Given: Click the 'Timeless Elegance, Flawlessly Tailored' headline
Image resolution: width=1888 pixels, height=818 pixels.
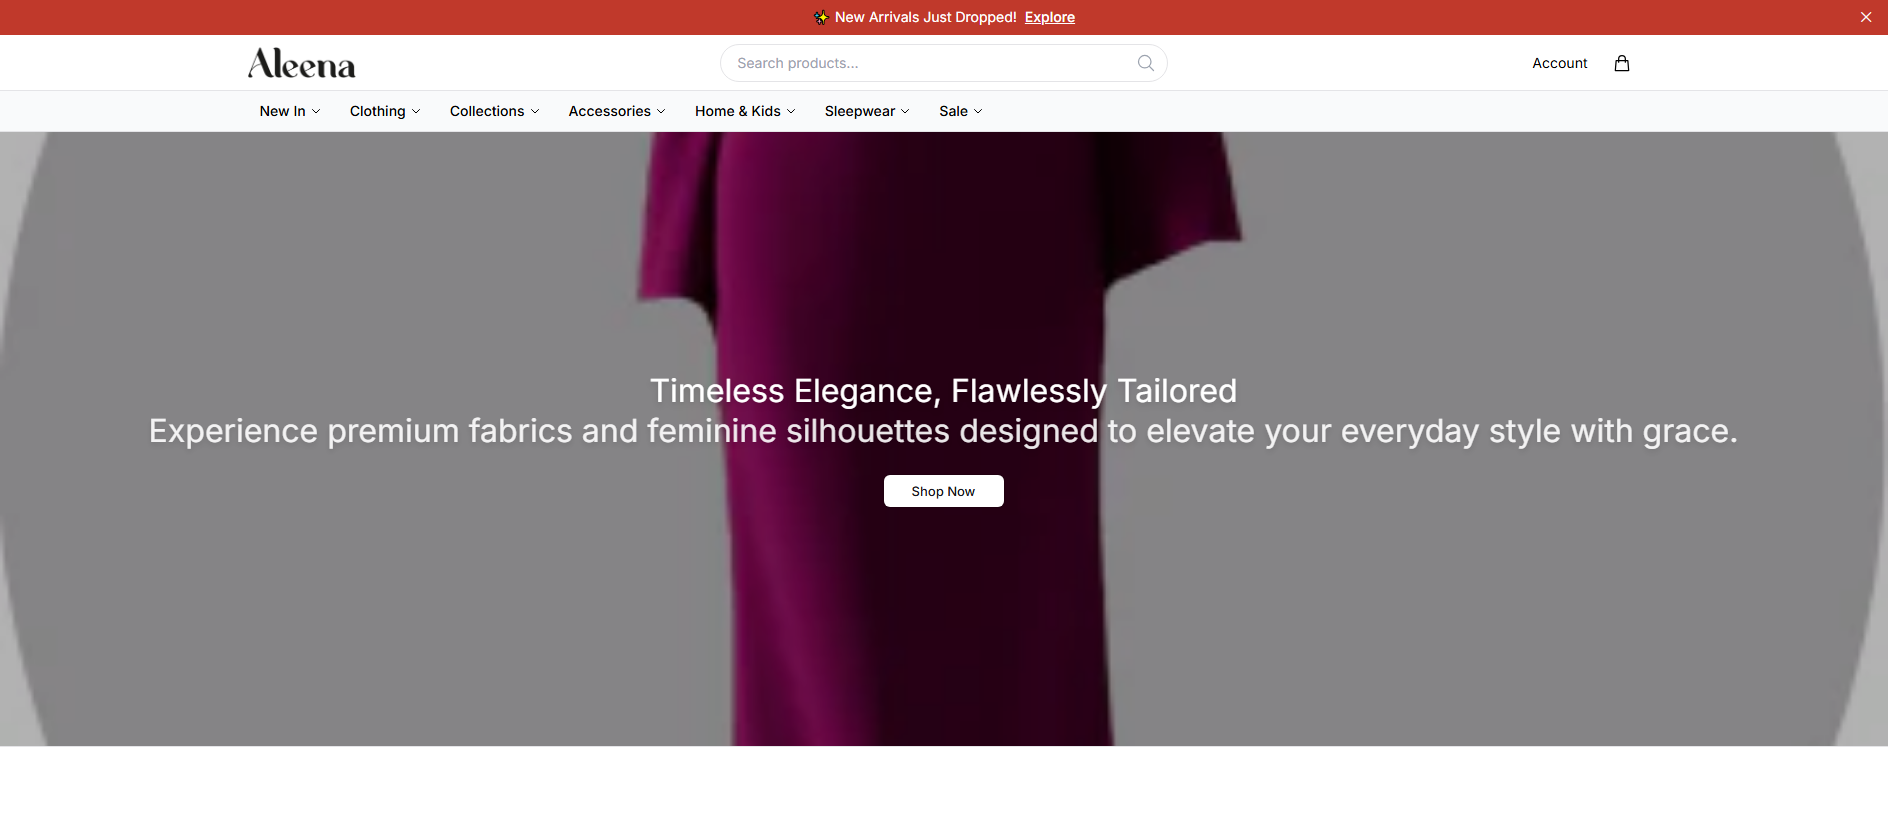Looking at the screenshot, I should point(944,391).
